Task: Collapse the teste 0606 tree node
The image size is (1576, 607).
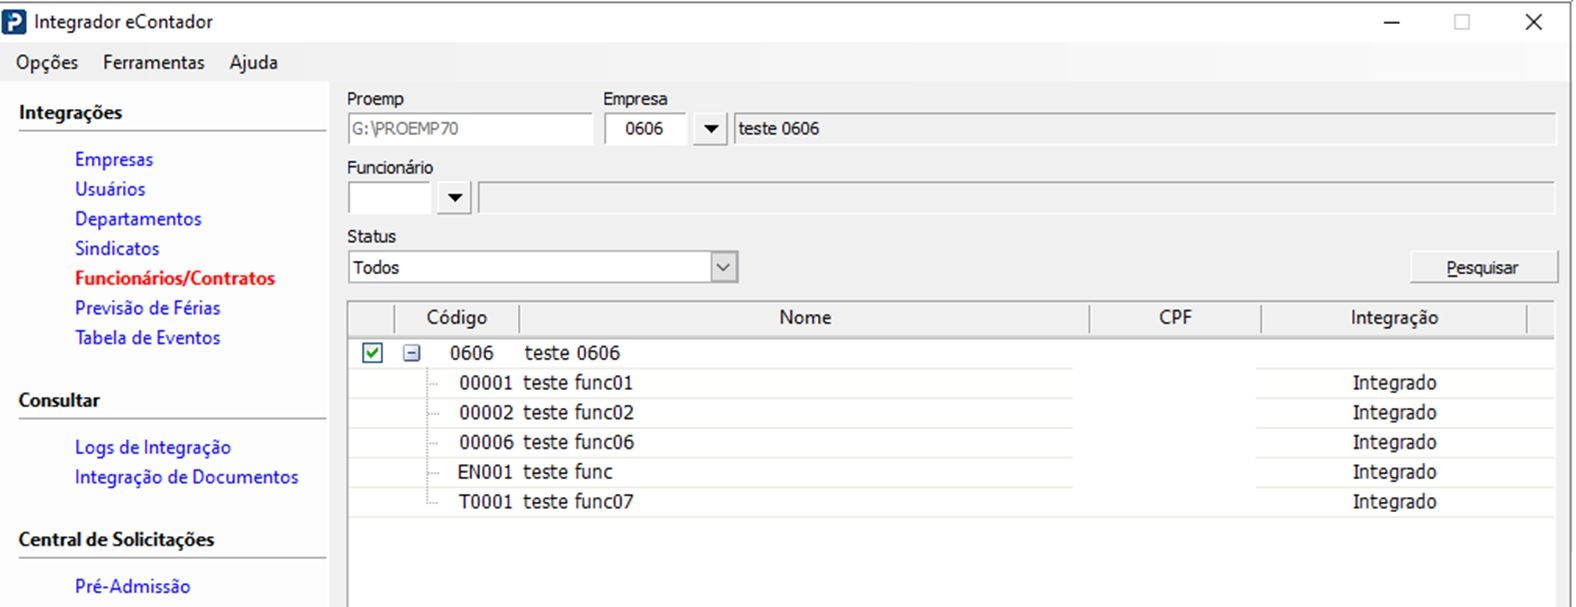Action: pos(411,353)
